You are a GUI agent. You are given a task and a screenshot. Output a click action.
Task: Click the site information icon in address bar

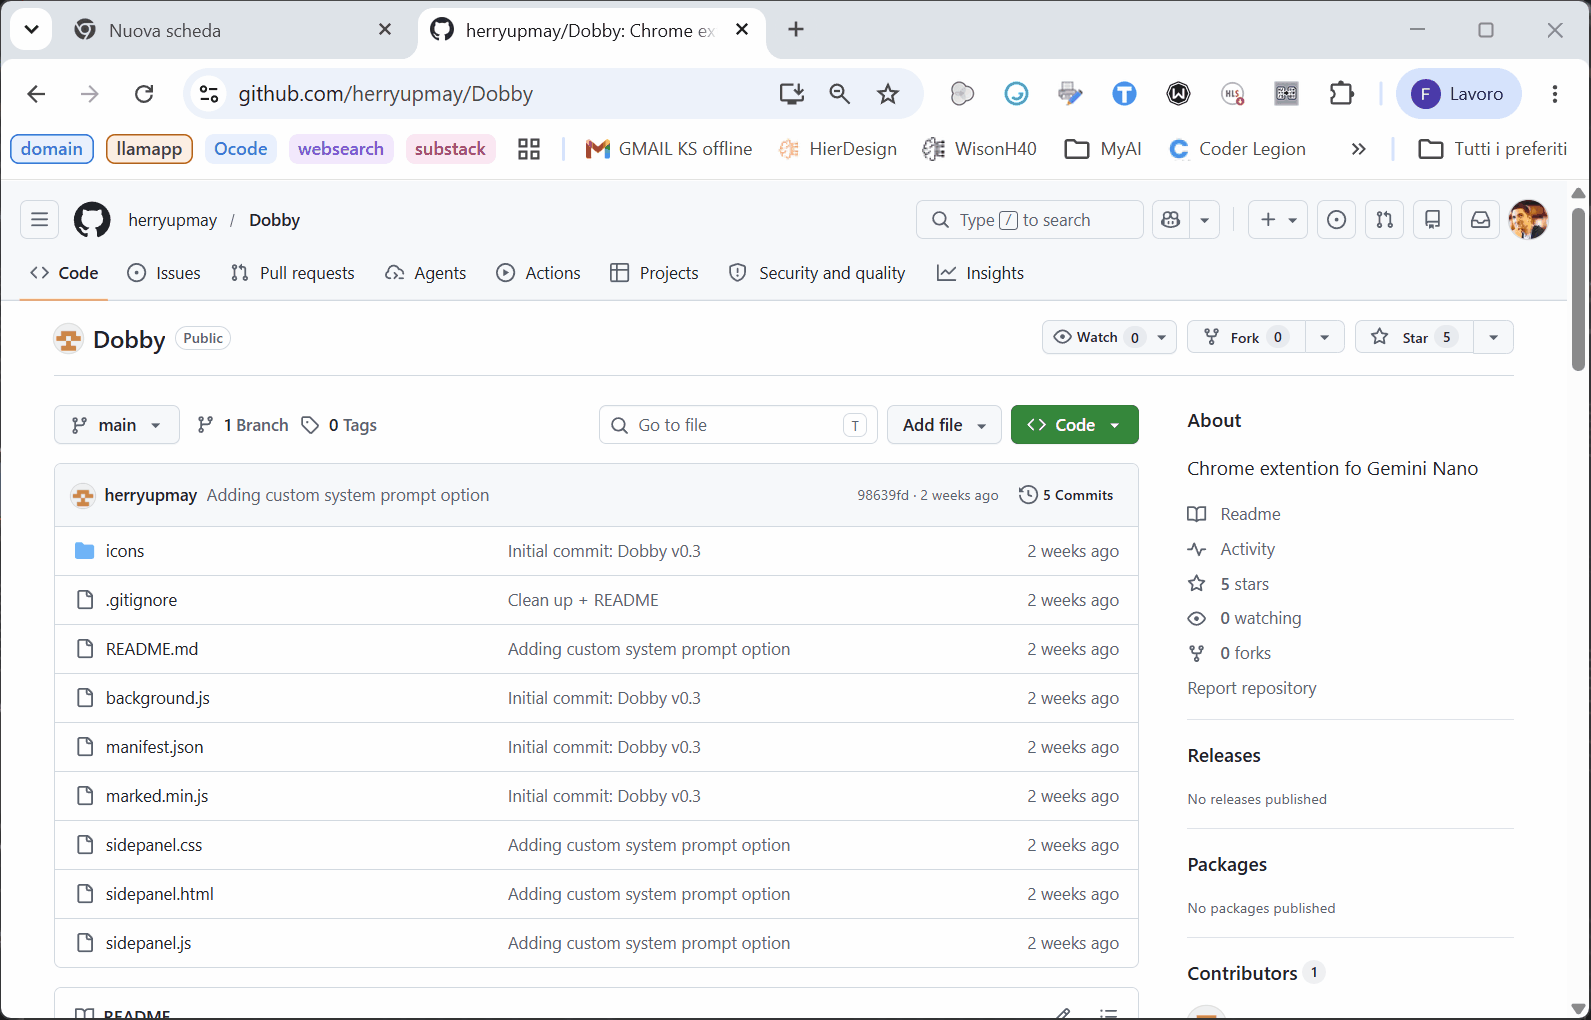[209, 94]
